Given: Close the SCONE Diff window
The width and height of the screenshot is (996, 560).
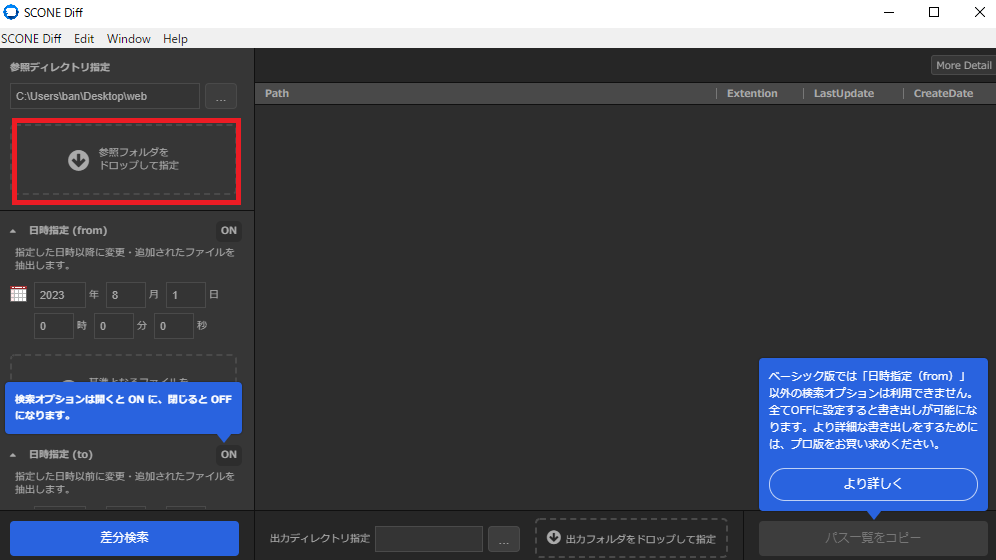Looking at the screenshot, I should (979, 12).
